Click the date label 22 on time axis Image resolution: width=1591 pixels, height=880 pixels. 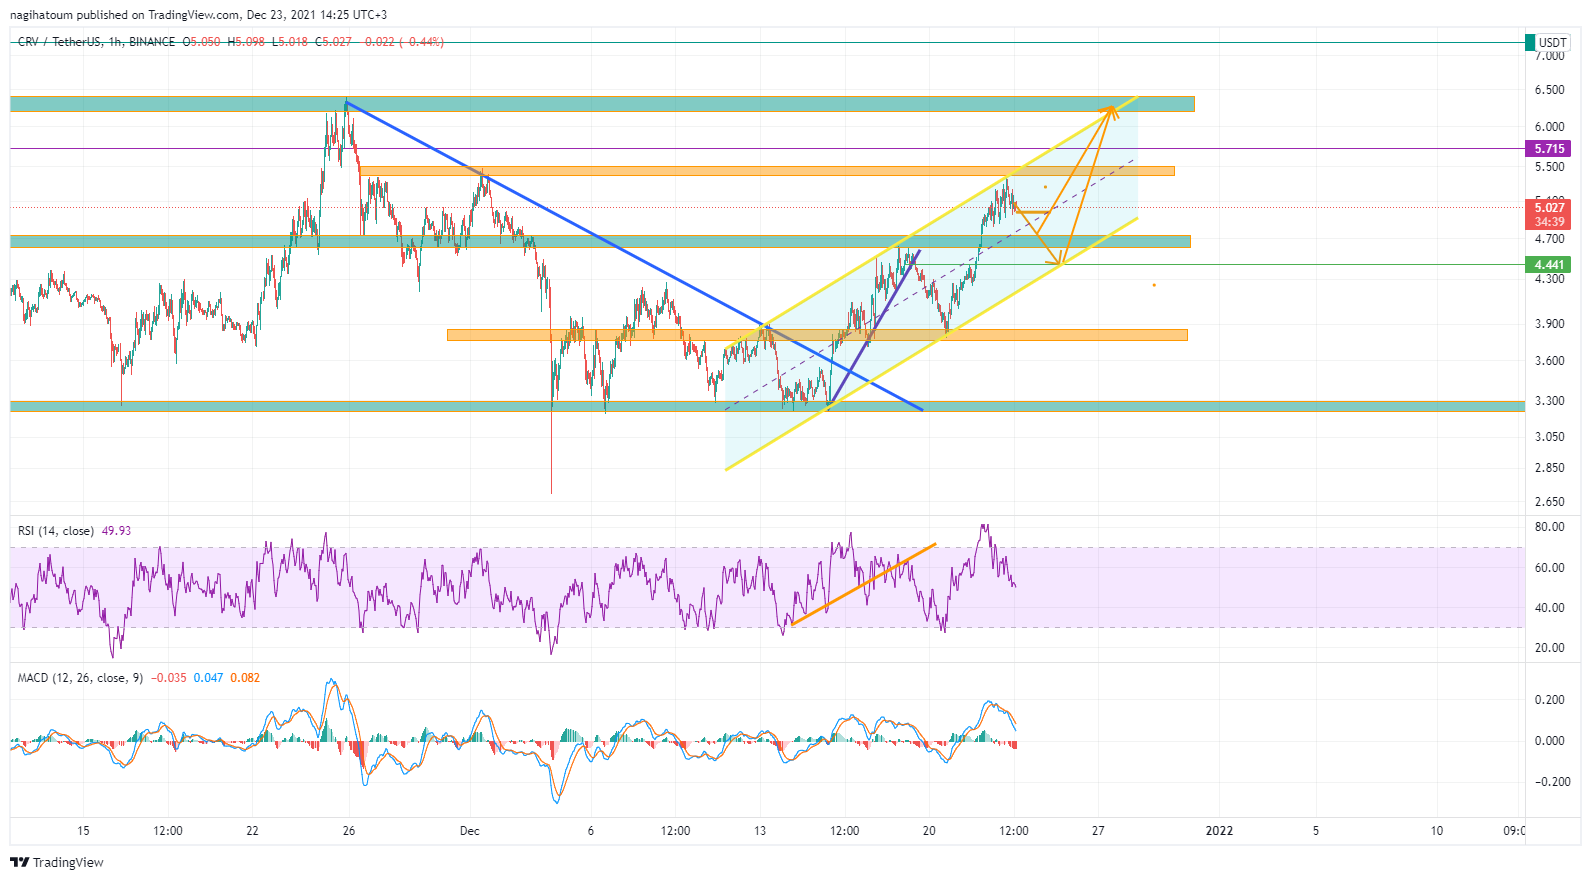pyautogui.click(x=252, y=831)
